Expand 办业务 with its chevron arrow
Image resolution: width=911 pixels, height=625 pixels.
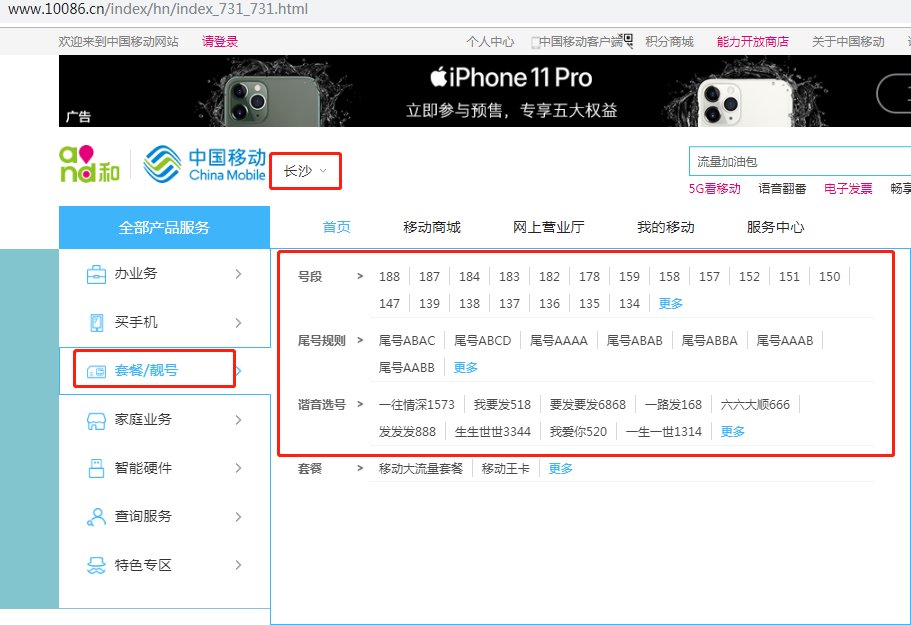(x=239, y=273)
